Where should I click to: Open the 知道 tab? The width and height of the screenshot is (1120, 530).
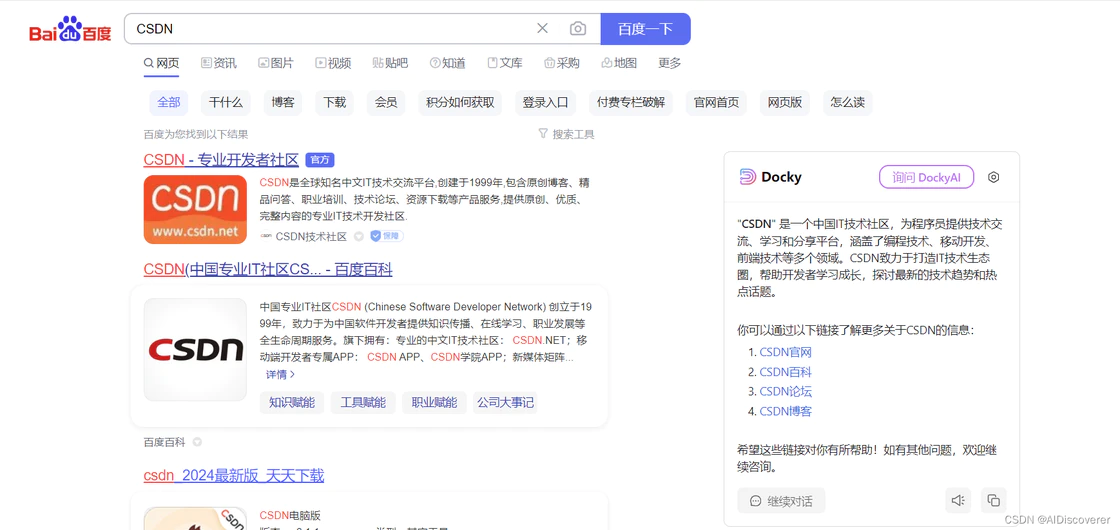(x=448, y=63)
